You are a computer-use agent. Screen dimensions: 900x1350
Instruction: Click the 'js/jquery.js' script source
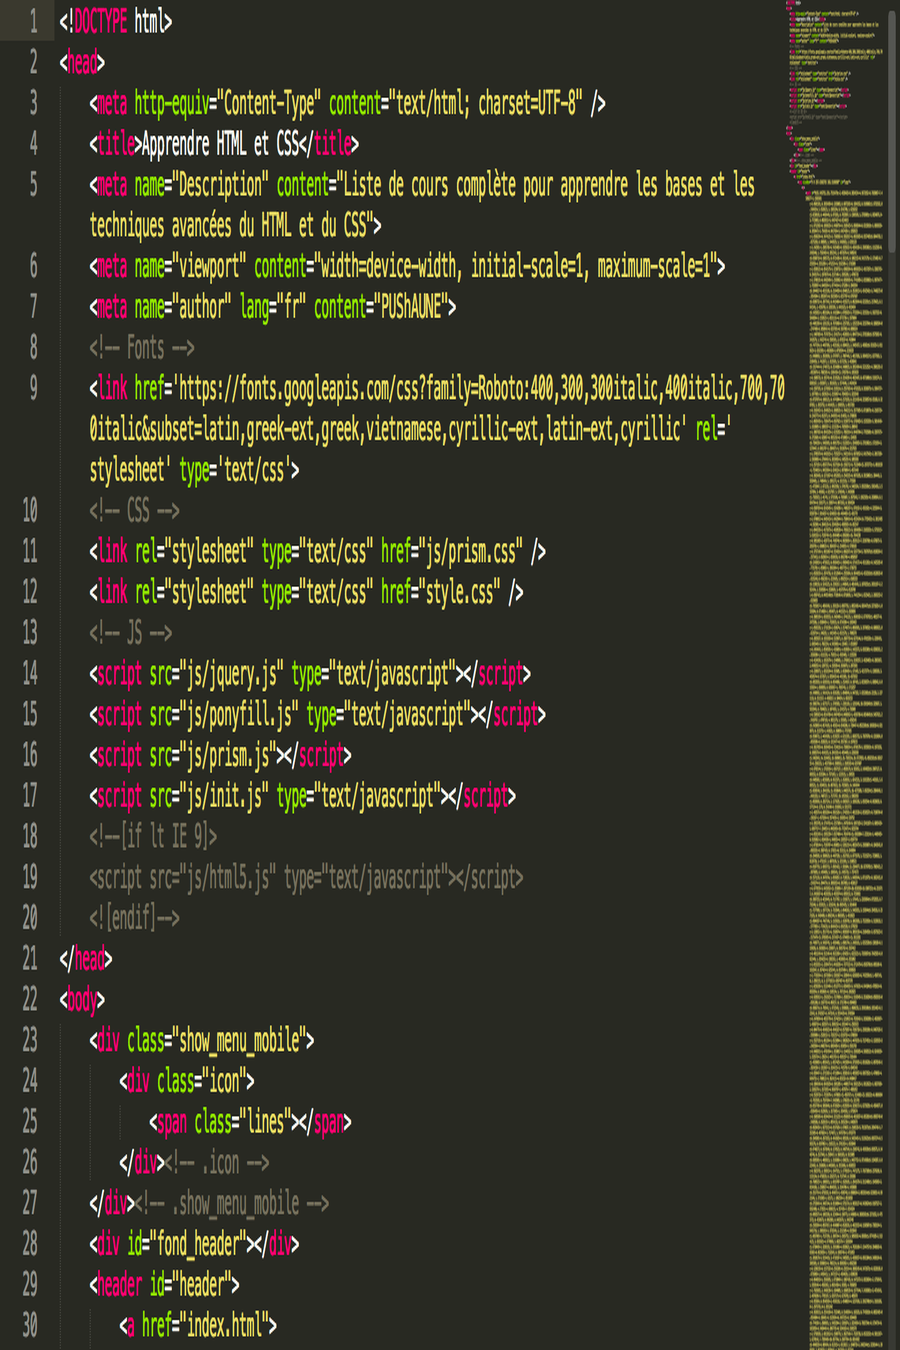(231, 675)
